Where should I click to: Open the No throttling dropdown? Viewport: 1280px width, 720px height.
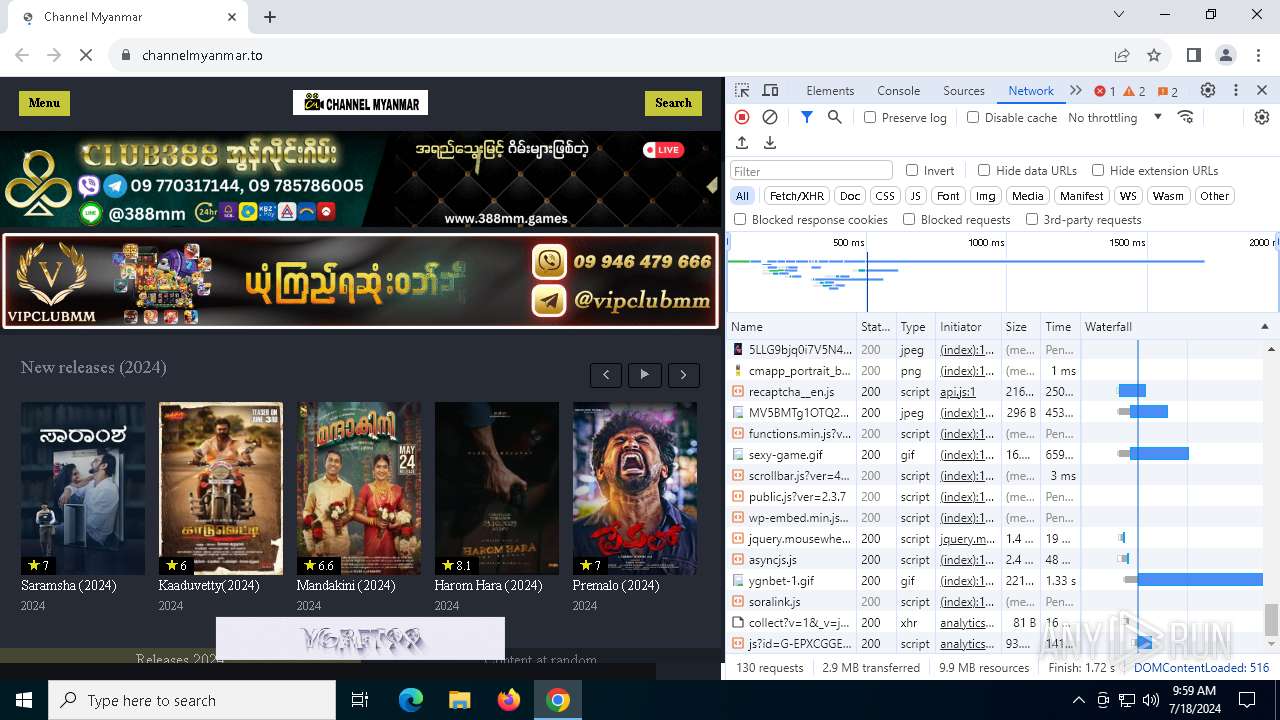tap(1115, 117)
